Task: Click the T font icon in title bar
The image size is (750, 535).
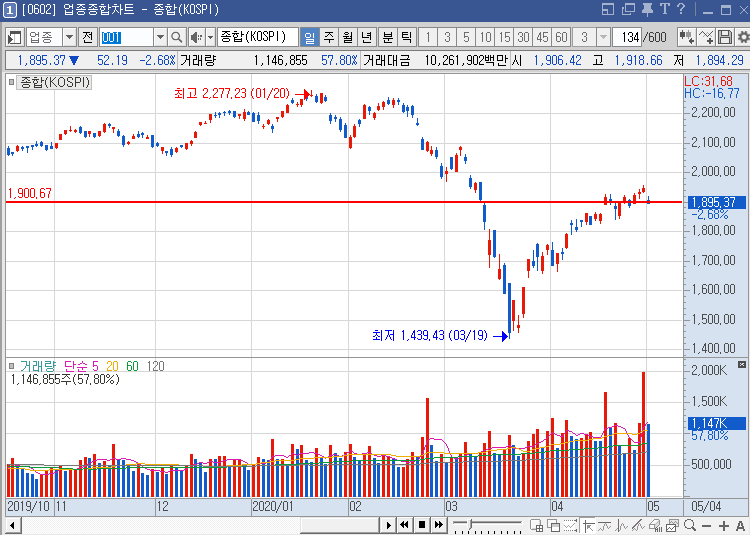Action: point(664,9)
